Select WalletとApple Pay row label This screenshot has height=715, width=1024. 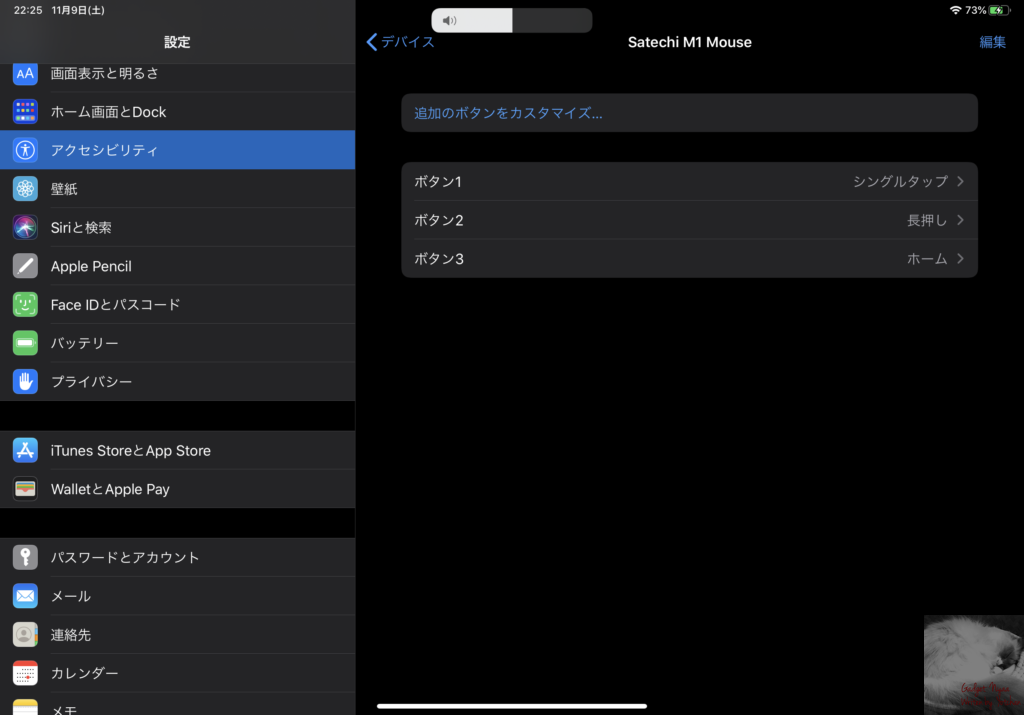[x=110, y=489]
